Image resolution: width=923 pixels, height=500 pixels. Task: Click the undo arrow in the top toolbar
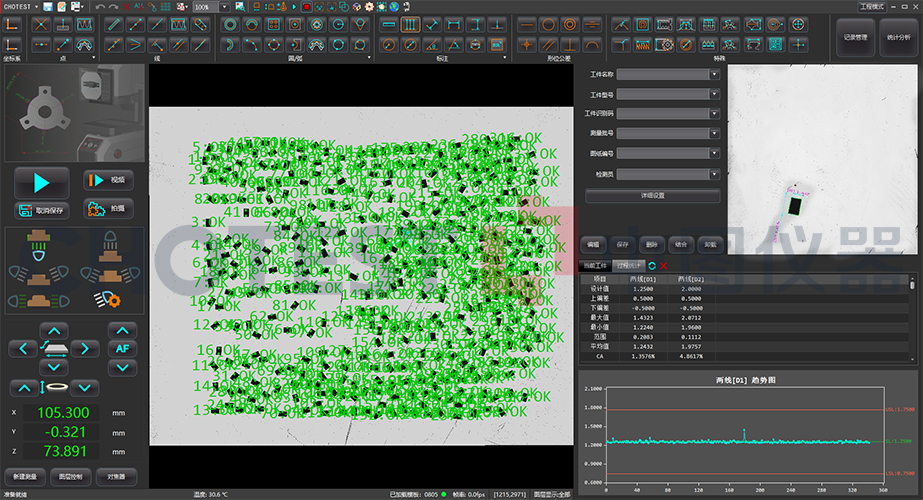pos(99,7)
